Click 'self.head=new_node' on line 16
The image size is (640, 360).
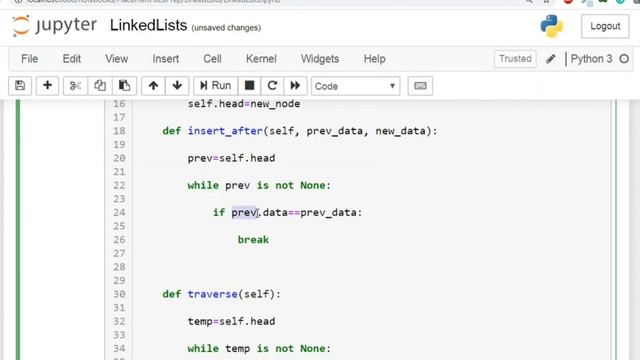tap(244, 104)
